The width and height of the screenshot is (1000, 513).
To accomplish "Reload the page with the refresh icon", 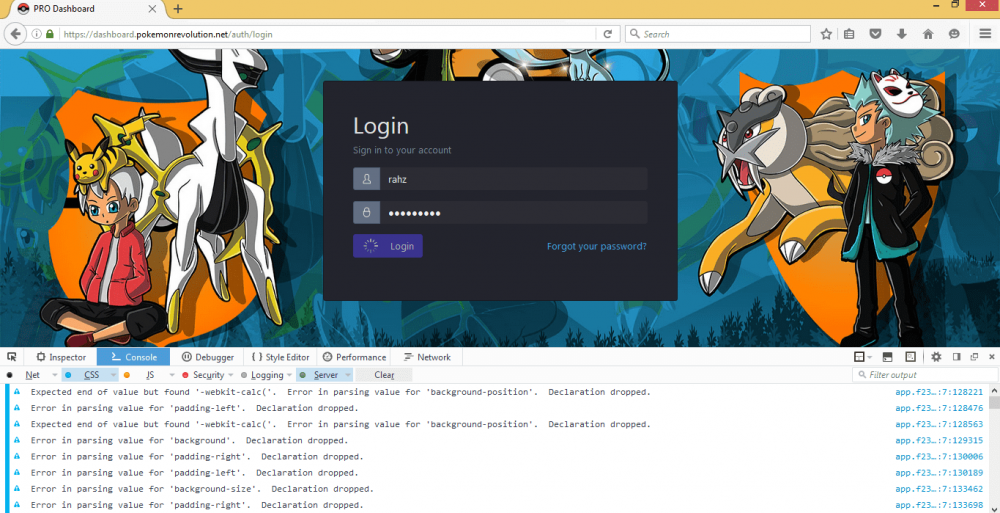I will [607, 34].
